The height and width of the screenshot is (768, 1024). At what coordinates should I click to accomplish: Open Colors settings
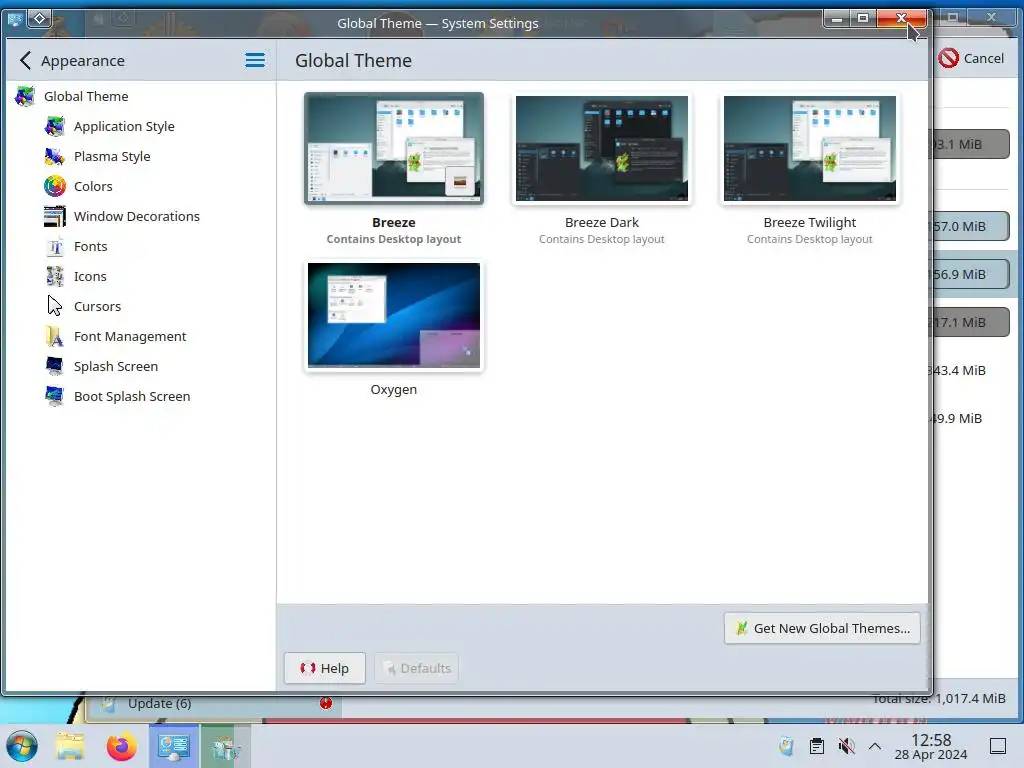140,187
